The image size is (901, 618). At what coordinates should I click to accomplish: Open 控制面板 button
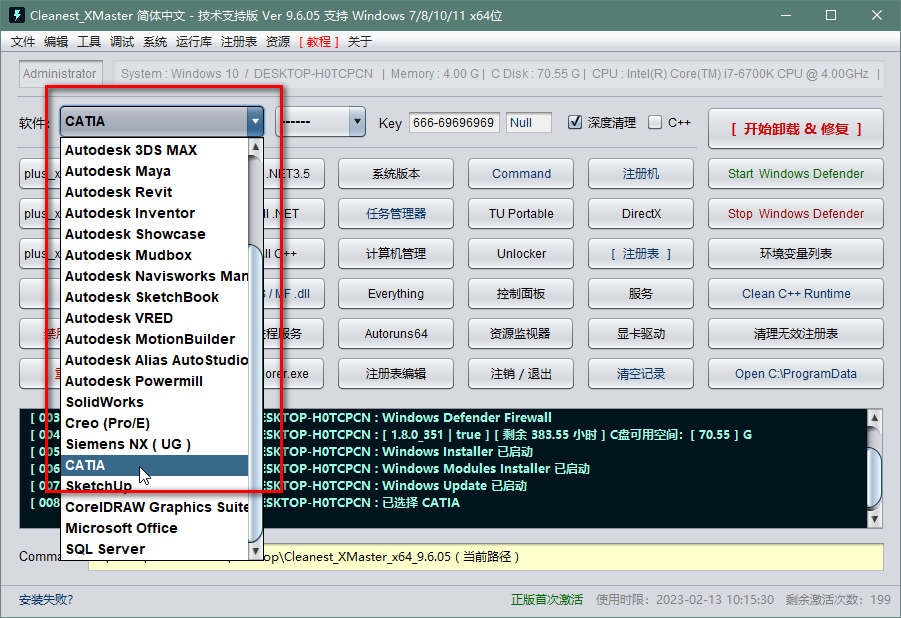tap(521, 293)
